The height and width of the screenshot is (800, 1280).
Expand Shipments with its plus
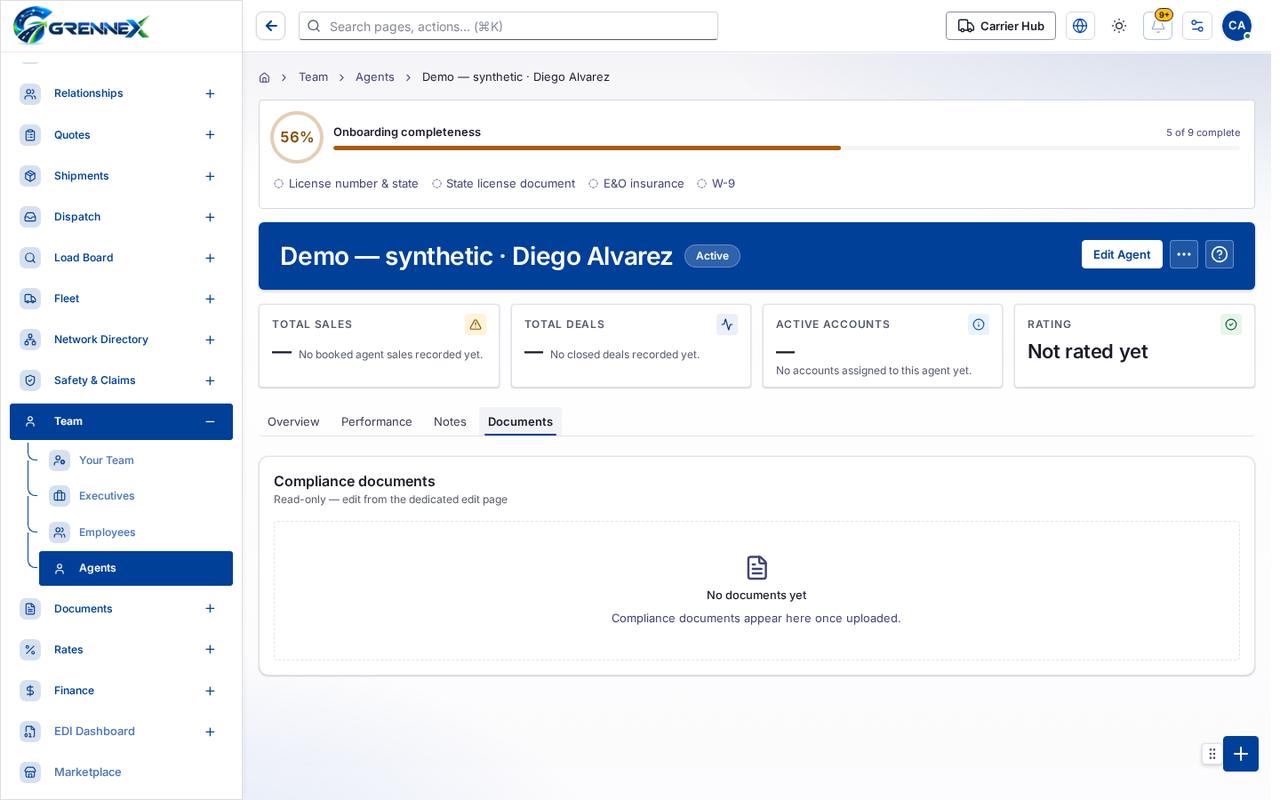[210, 176]
